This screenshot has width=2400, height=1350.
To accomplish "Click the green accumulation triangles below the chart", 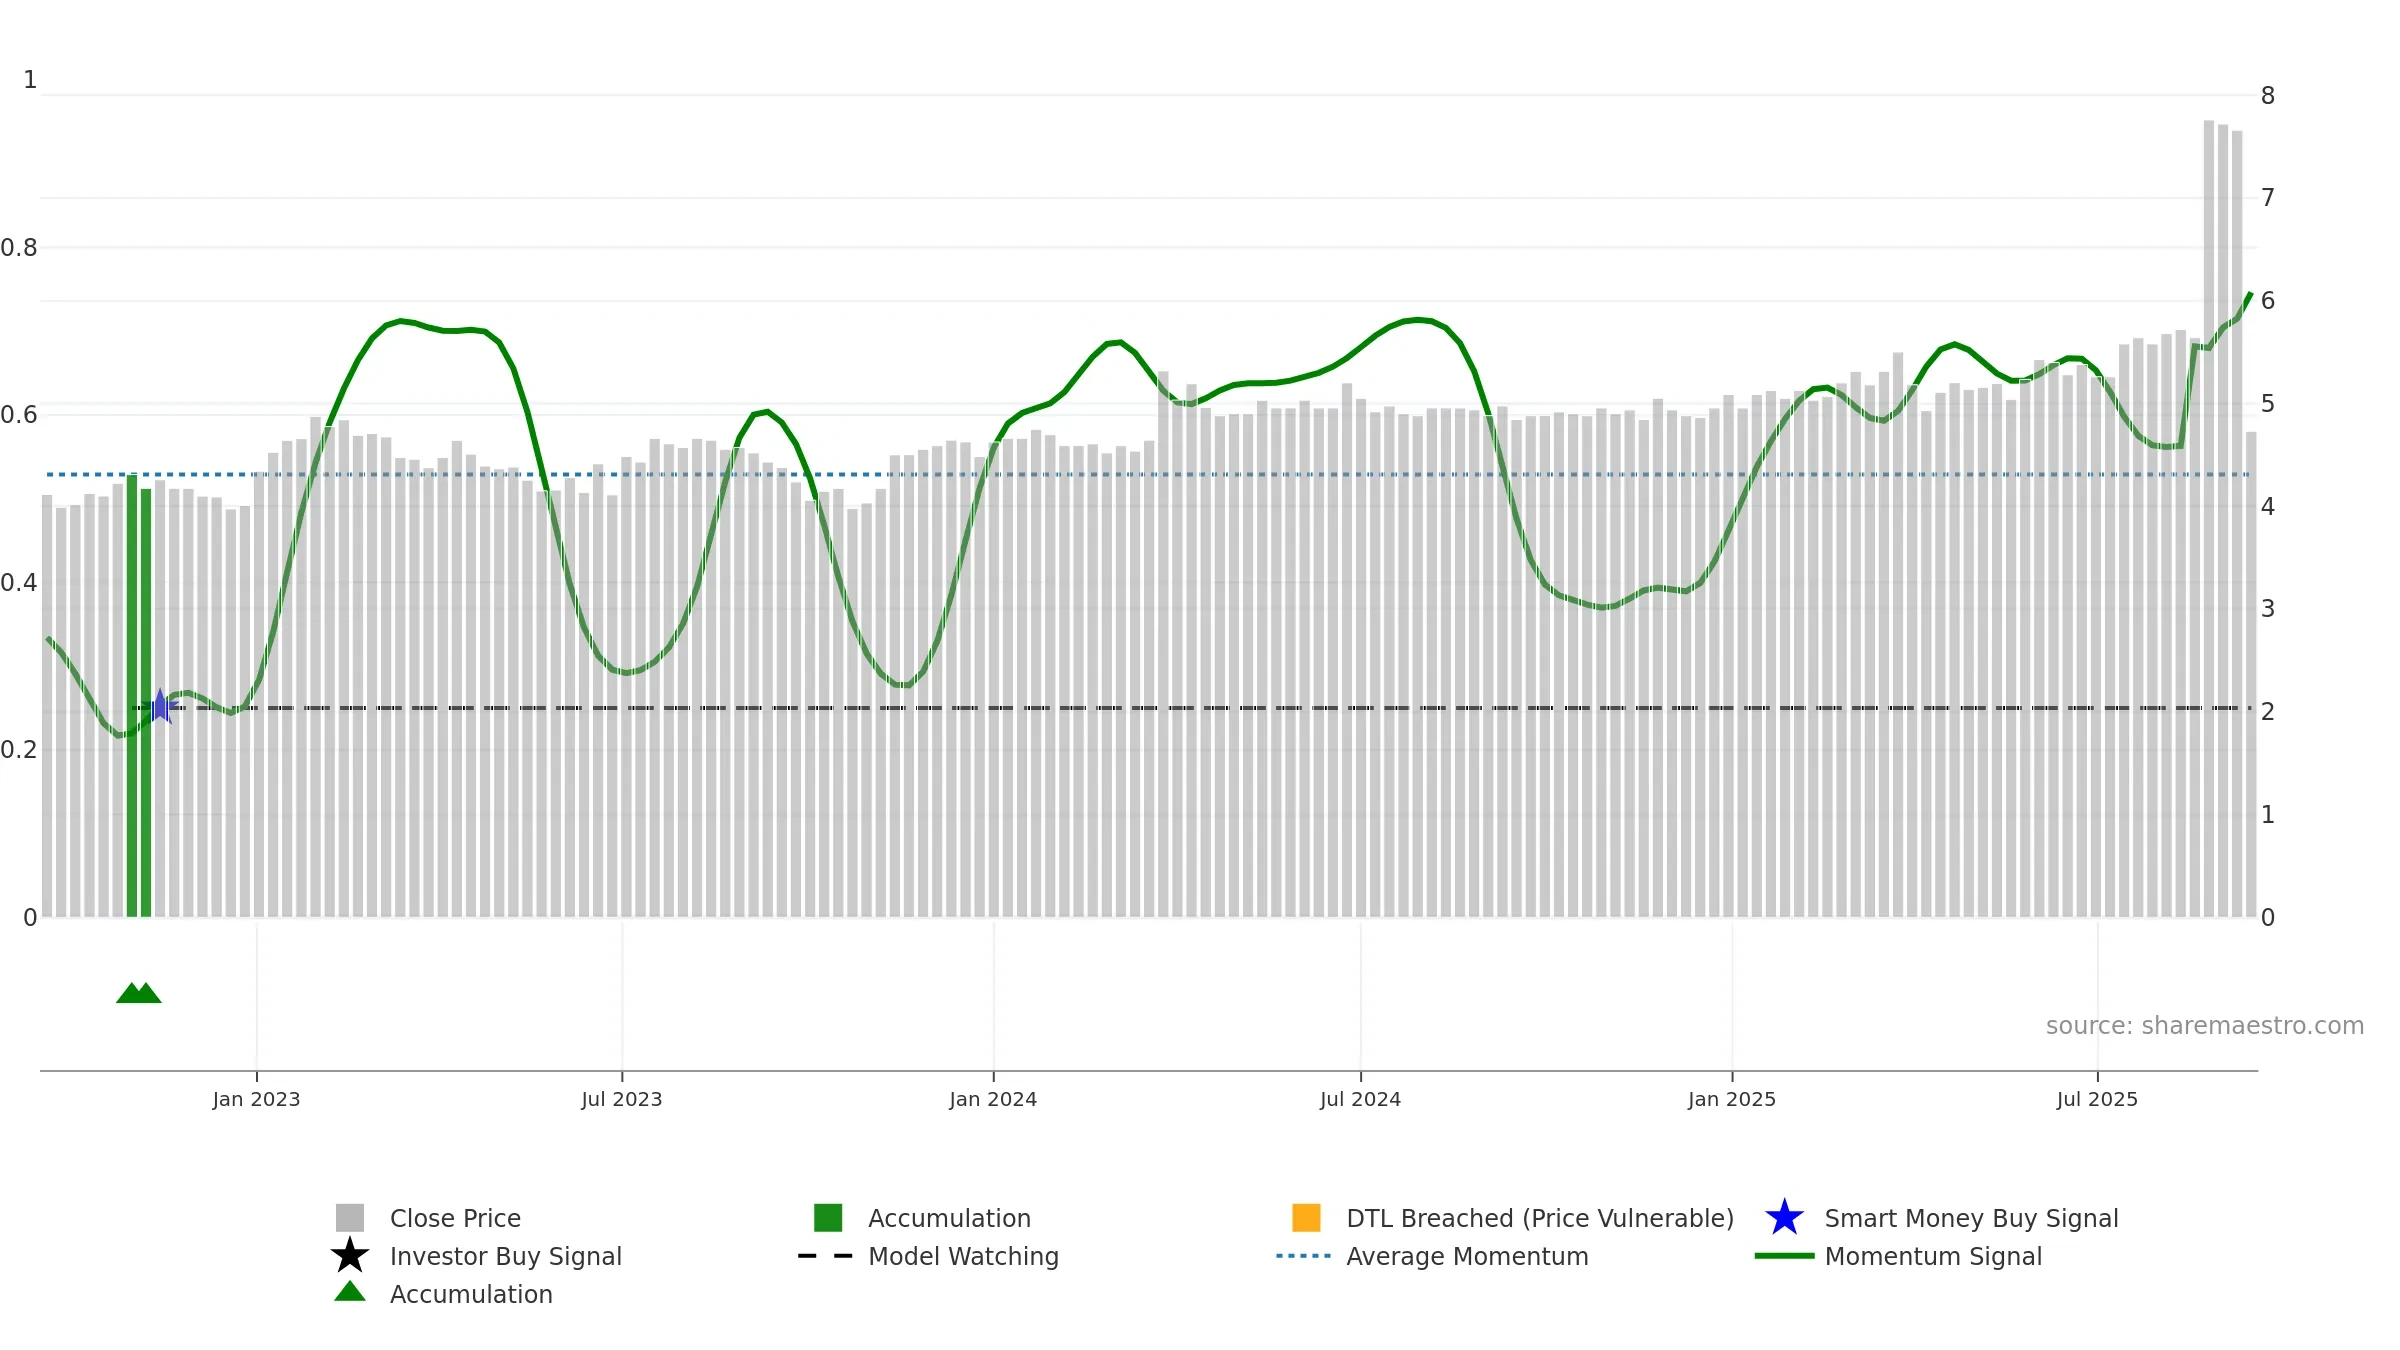I will click(x=139, y=992).
